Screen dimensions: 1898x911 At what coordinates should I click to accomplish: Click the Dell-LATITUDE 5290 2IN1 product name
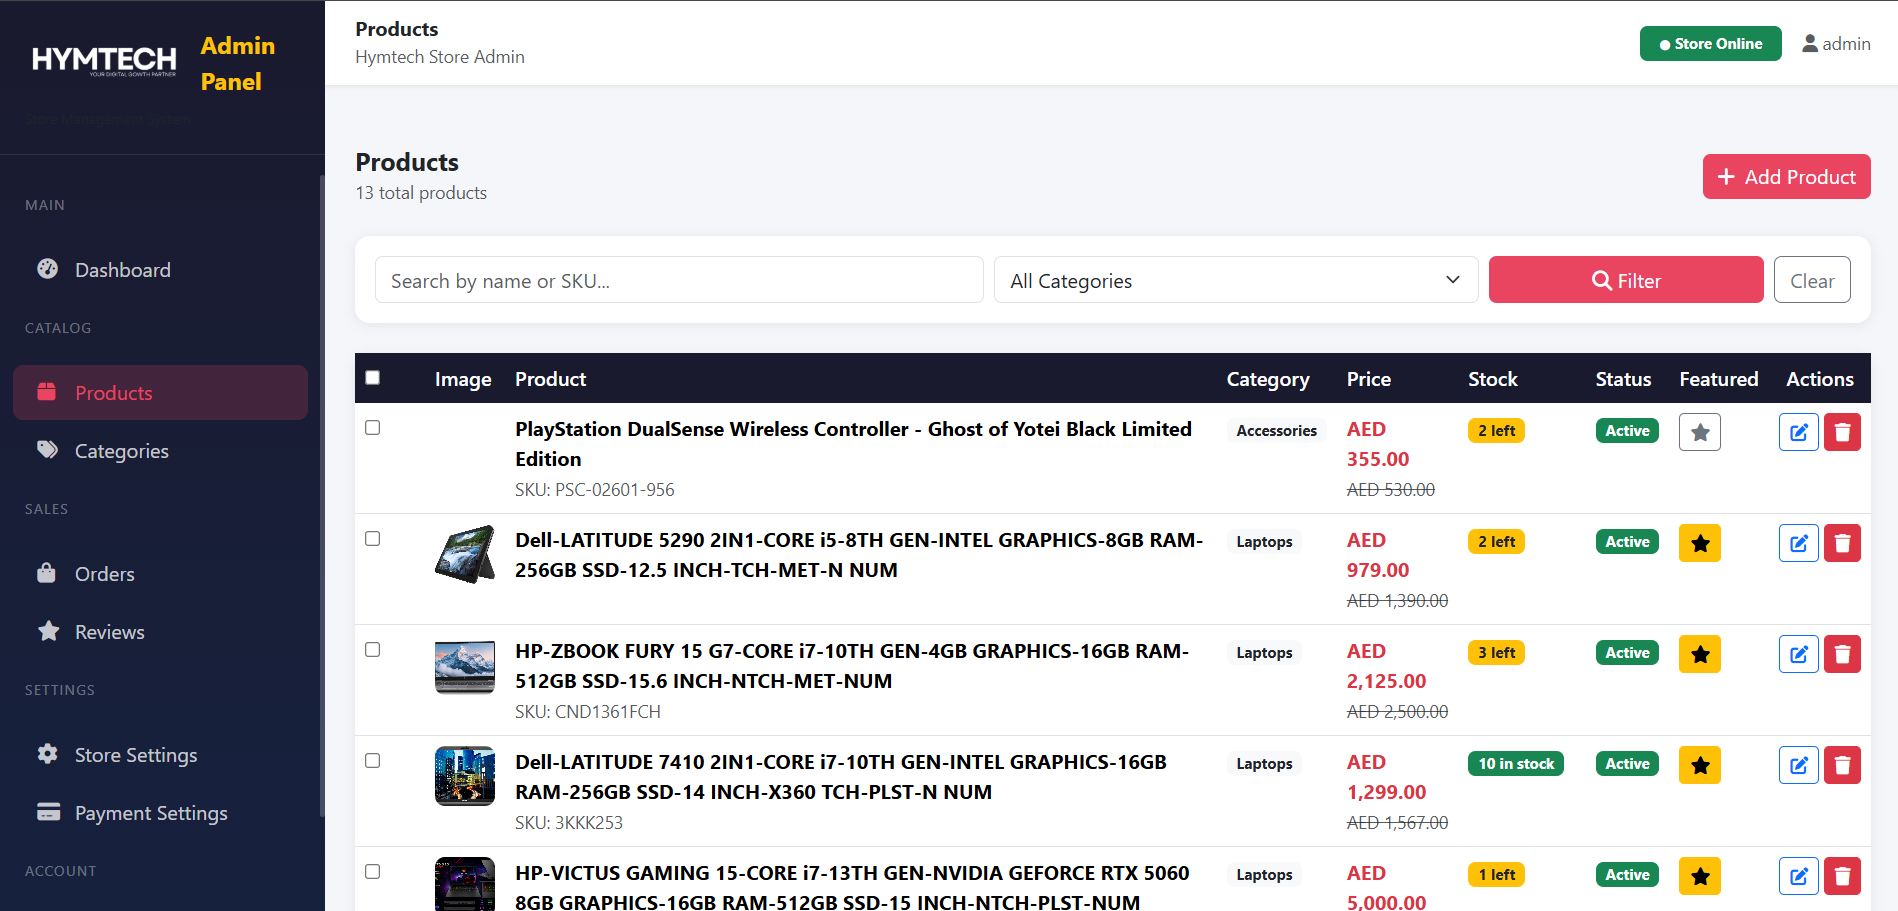(x=859, y=555)
